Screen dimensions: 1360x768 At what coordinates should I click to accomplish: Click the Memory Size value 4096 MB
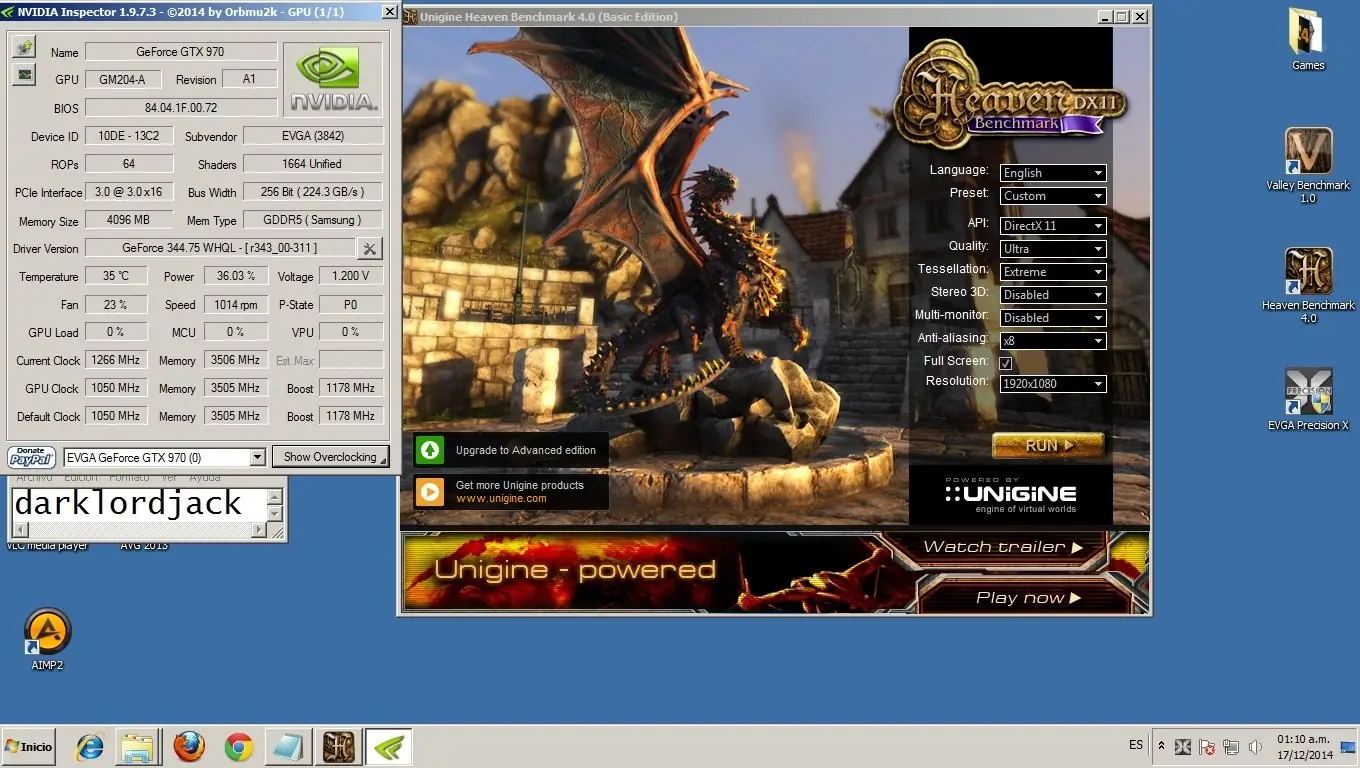(x=129, y=220)
